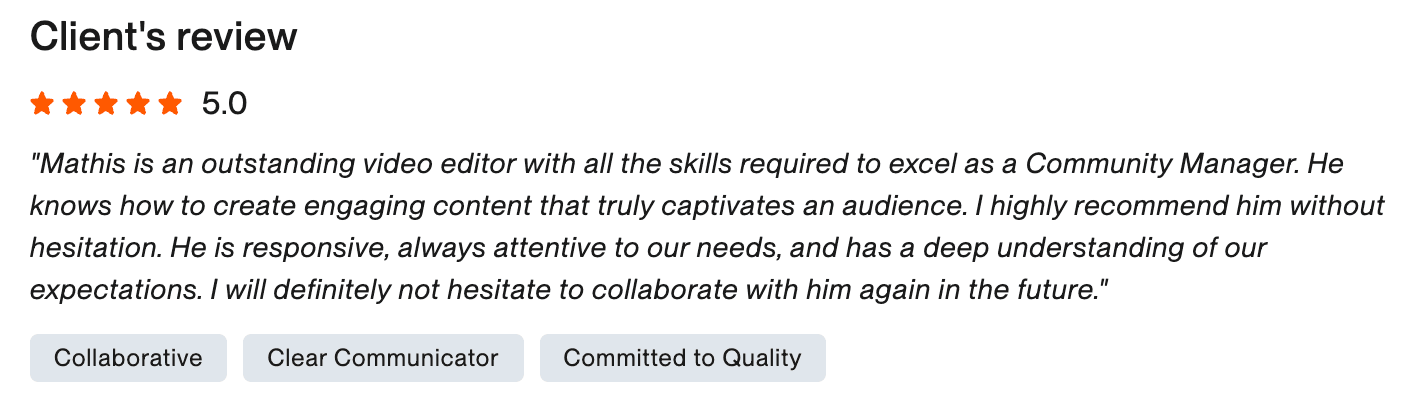Click the name Mathis in the review
The image size is (1402, 394).
(x=77, y=164)
